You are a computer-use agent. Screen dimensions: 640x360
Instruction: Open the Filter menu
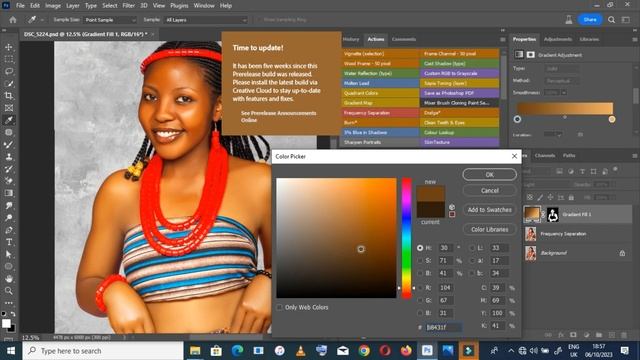(x=129, y=6)
